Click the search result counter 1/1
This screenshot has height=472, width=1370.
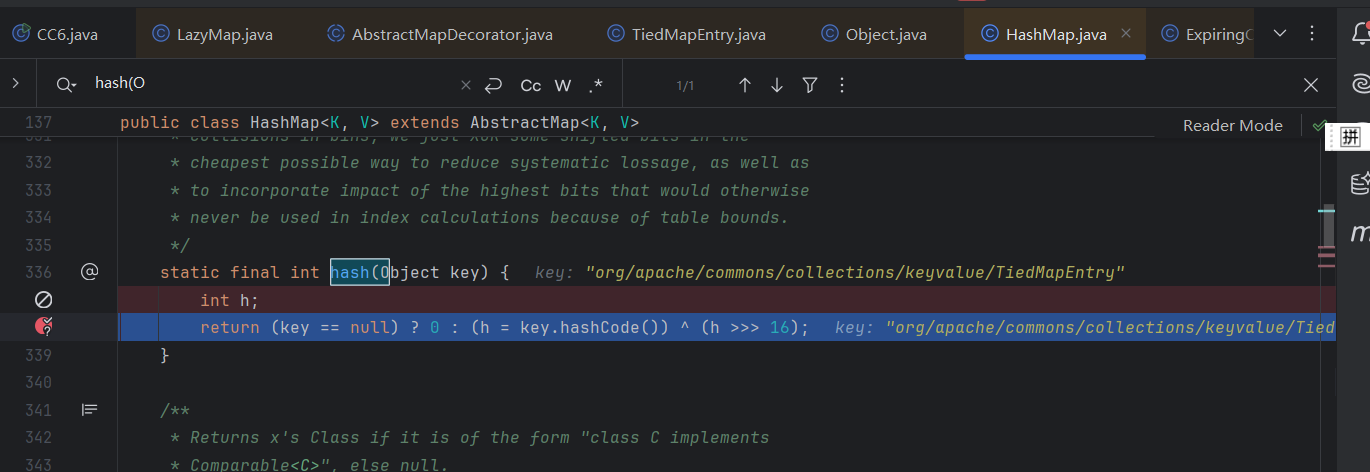click(x=685, y=86)
